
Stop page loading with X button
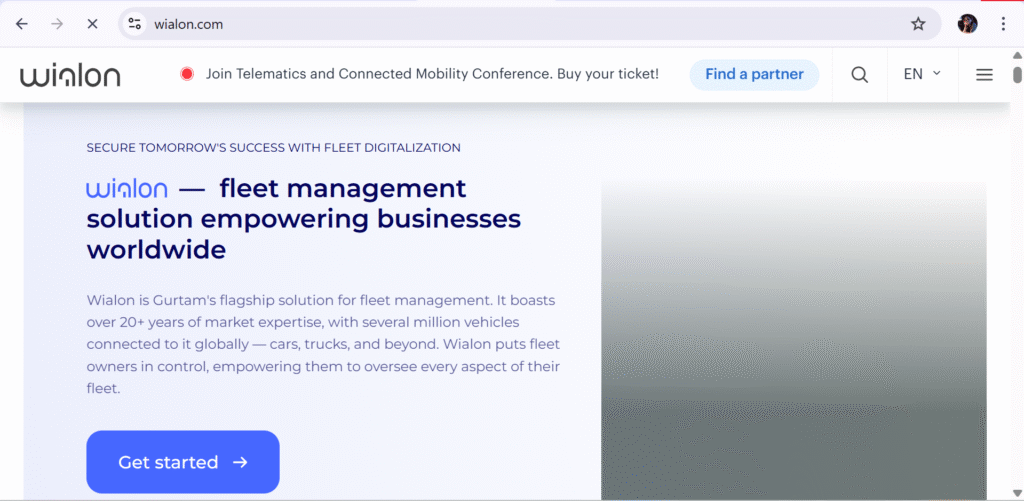click(x=92, y=24)
